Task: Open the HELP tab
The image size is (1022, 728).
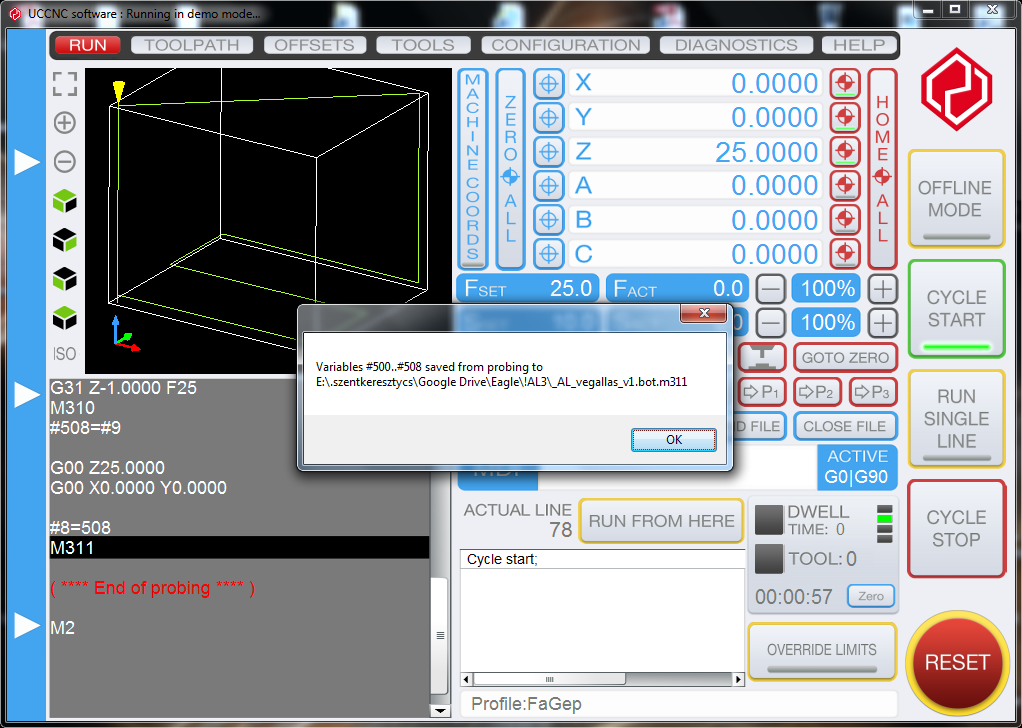Action: (x=859, y=45)
